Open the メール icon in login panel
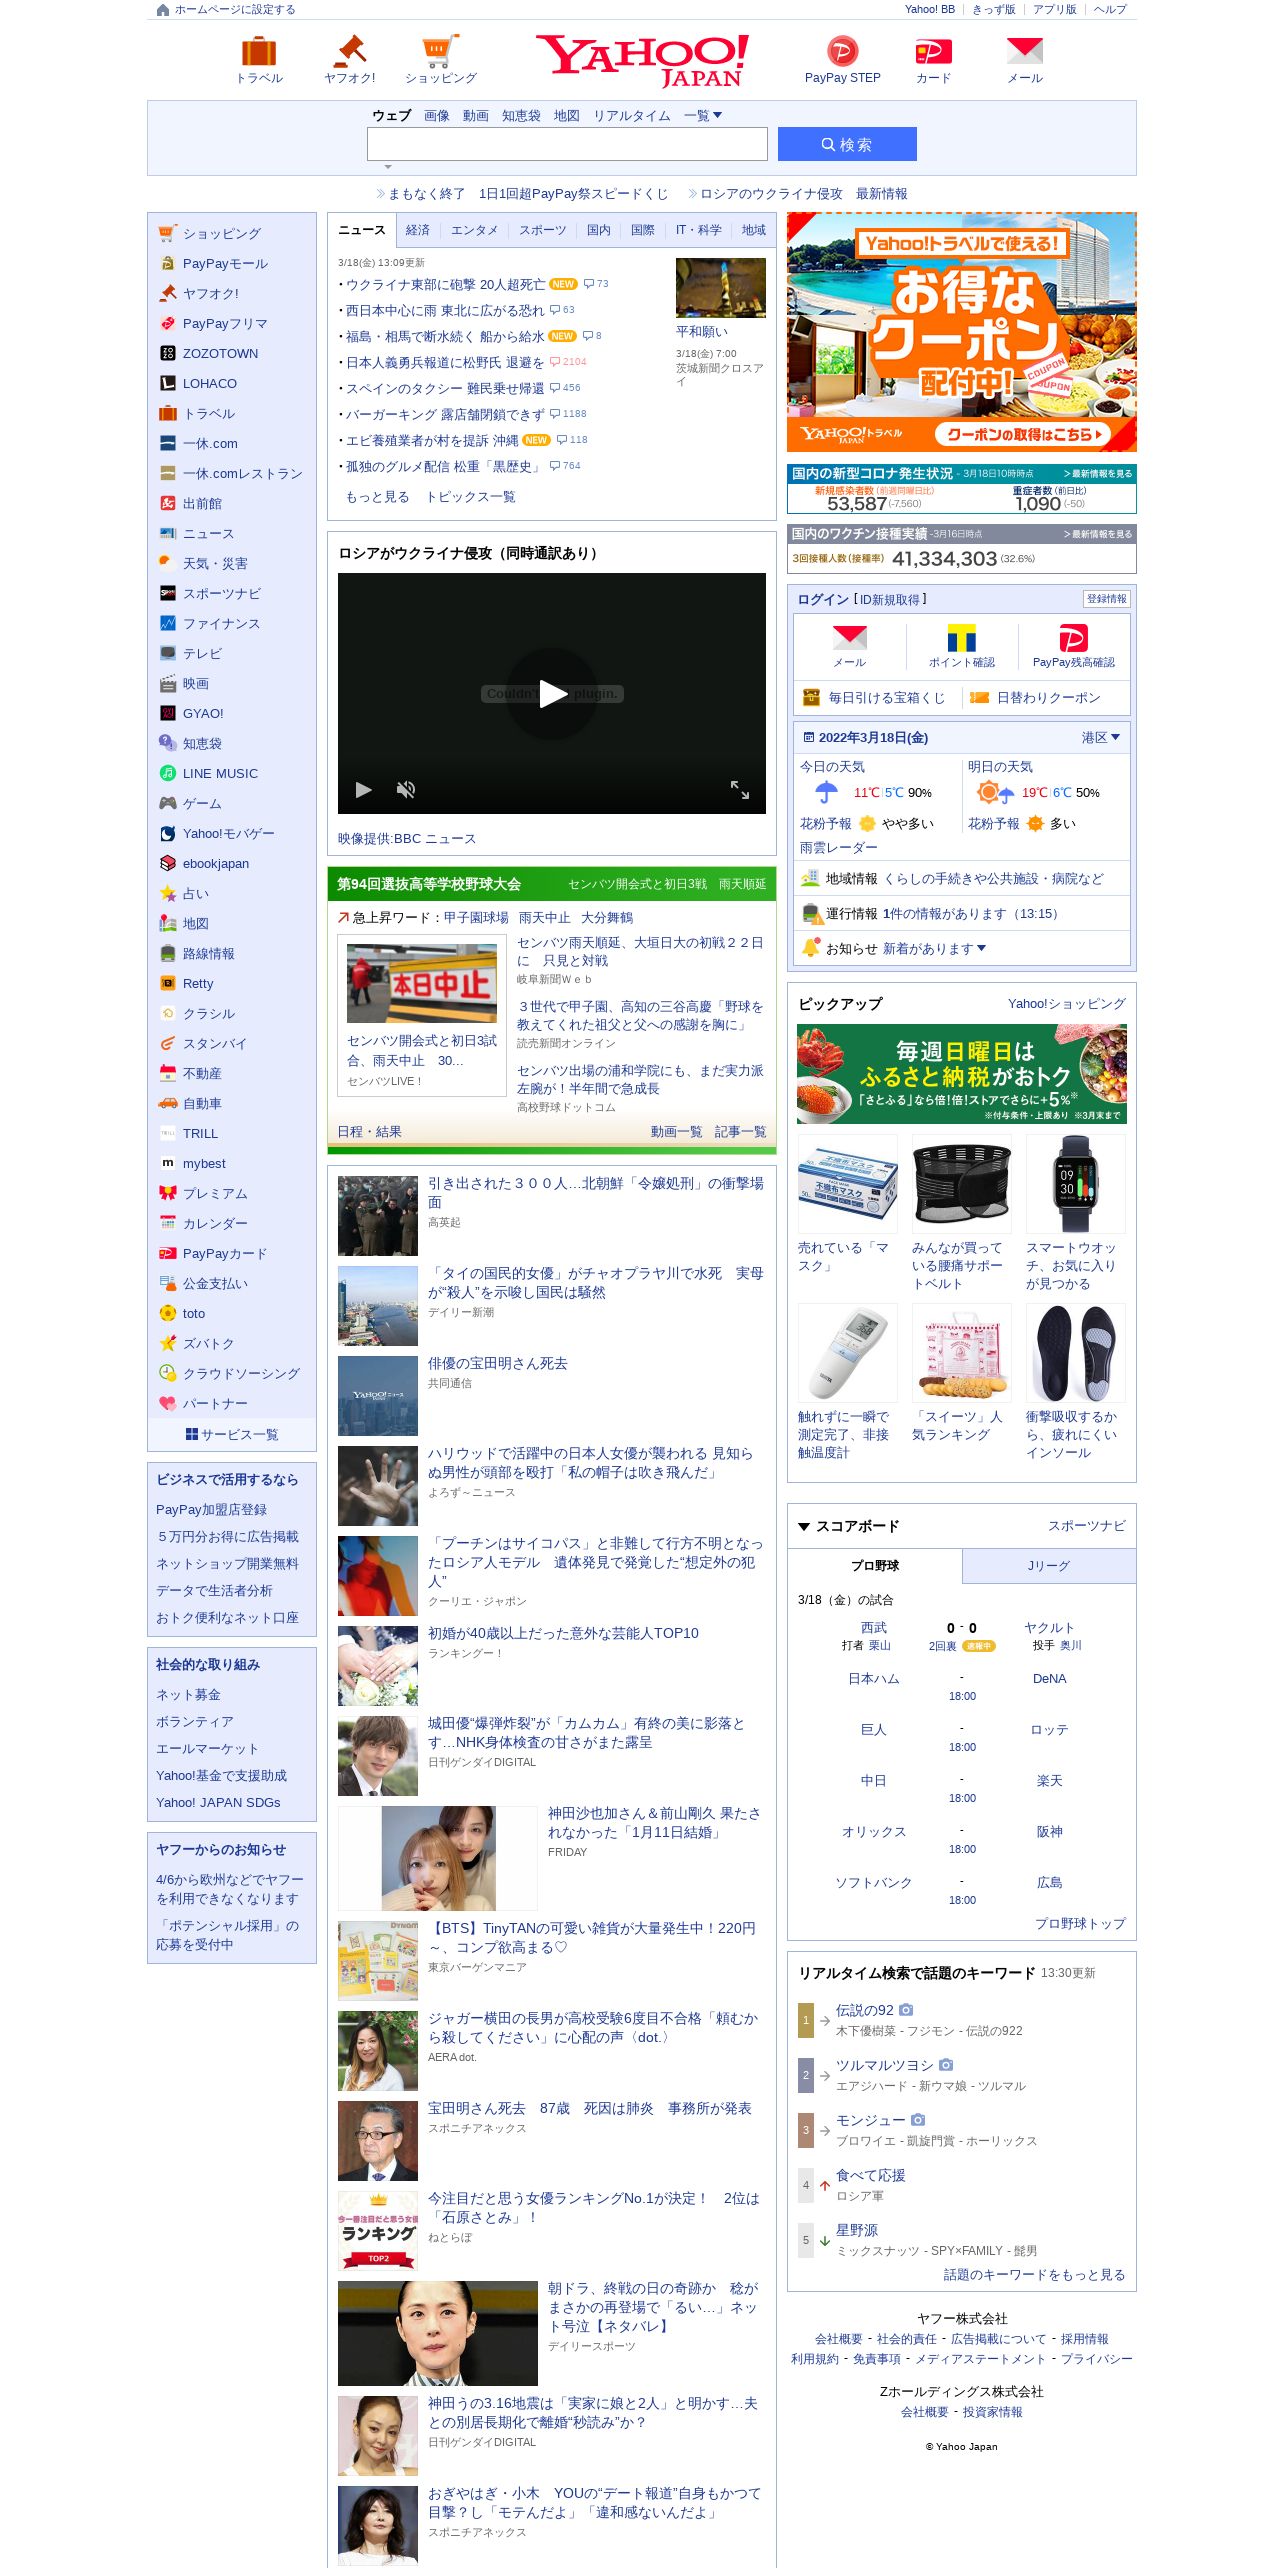Image resolution: width=1284 pixels, height=2568 pixels. pos(850,637)
